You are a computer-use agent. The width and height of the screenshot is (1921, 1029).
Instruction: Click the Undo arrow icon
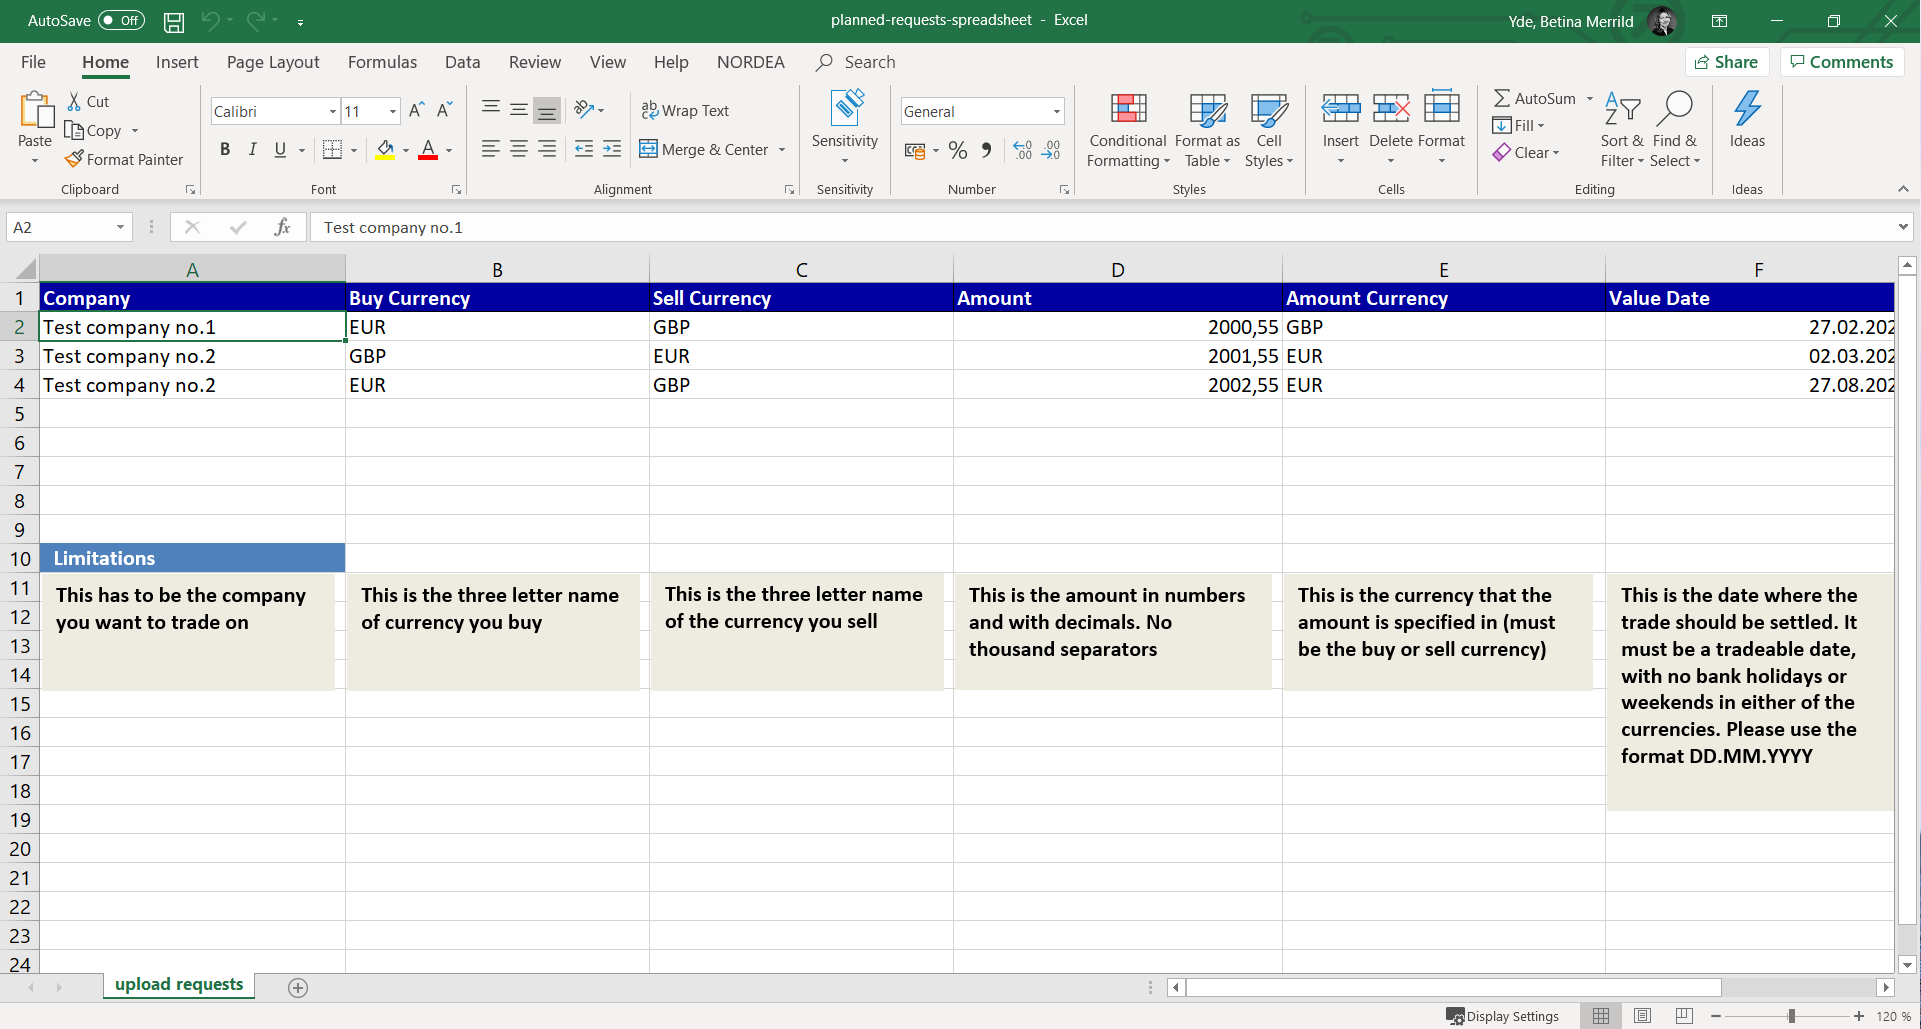pos(210,20)
